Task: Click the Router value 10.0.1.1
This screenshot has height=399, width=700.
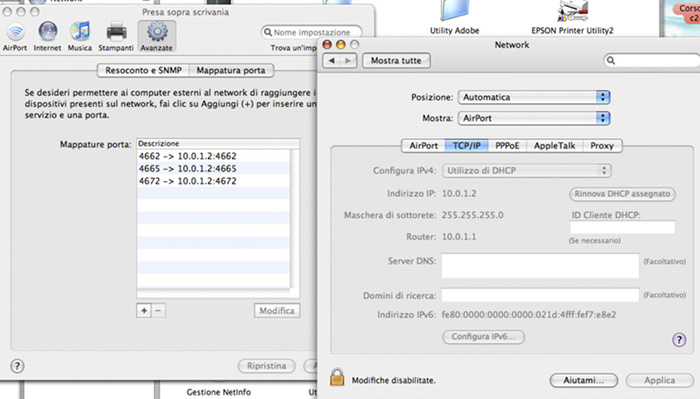Action: click(x=459, y=237)
